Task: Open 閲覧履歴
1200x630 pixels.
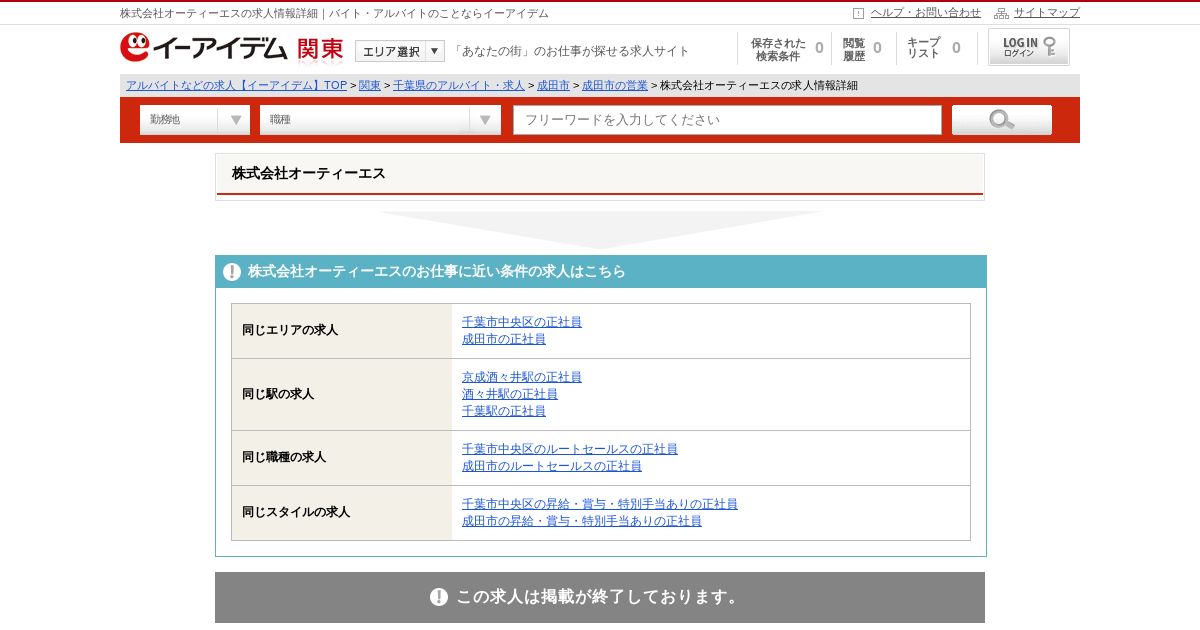Action: tap(862, 49)
